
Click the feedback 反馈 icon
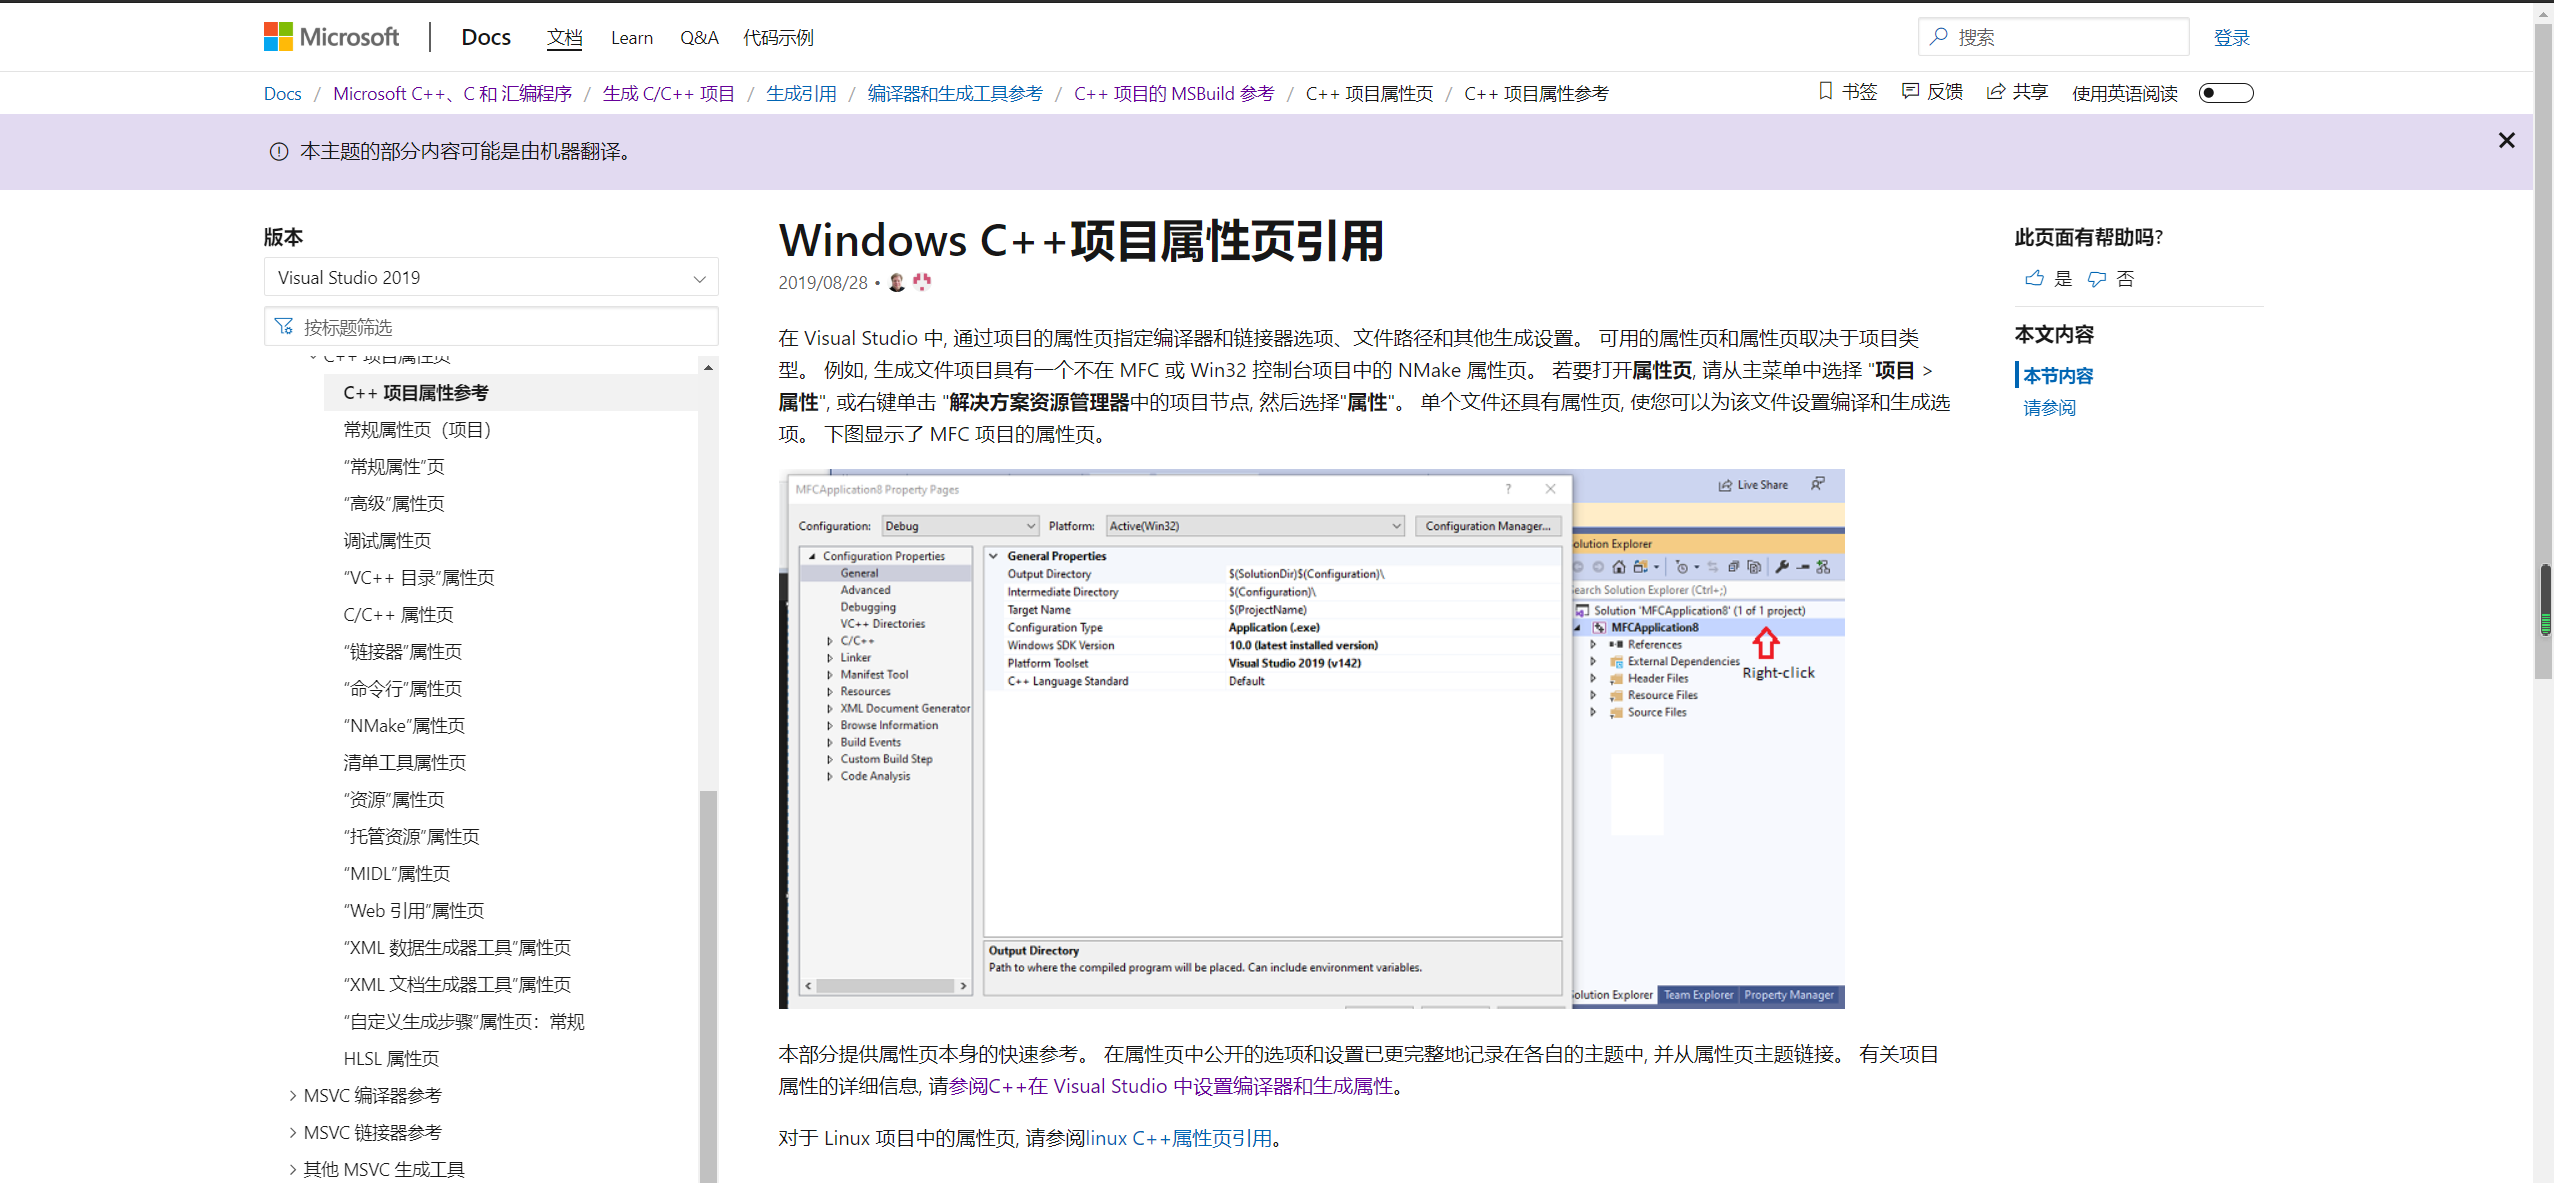(1910, 91)
